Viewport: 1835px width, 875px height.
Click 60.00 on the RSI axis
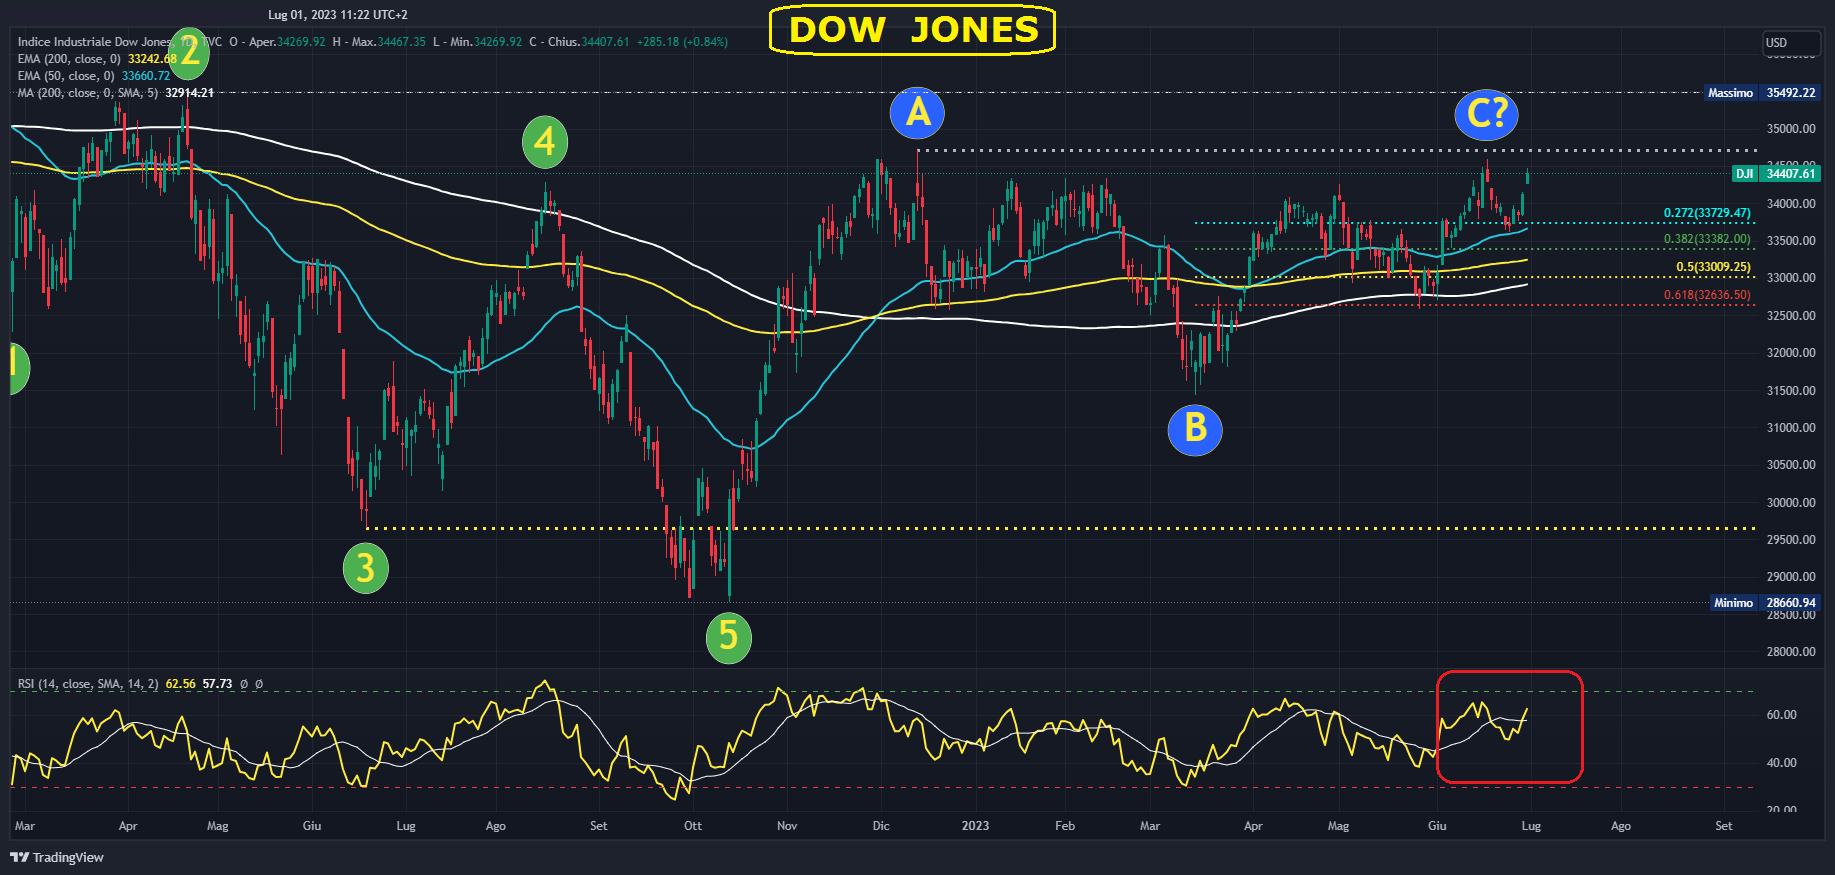pyautogui.click(x=1782, y=715)
